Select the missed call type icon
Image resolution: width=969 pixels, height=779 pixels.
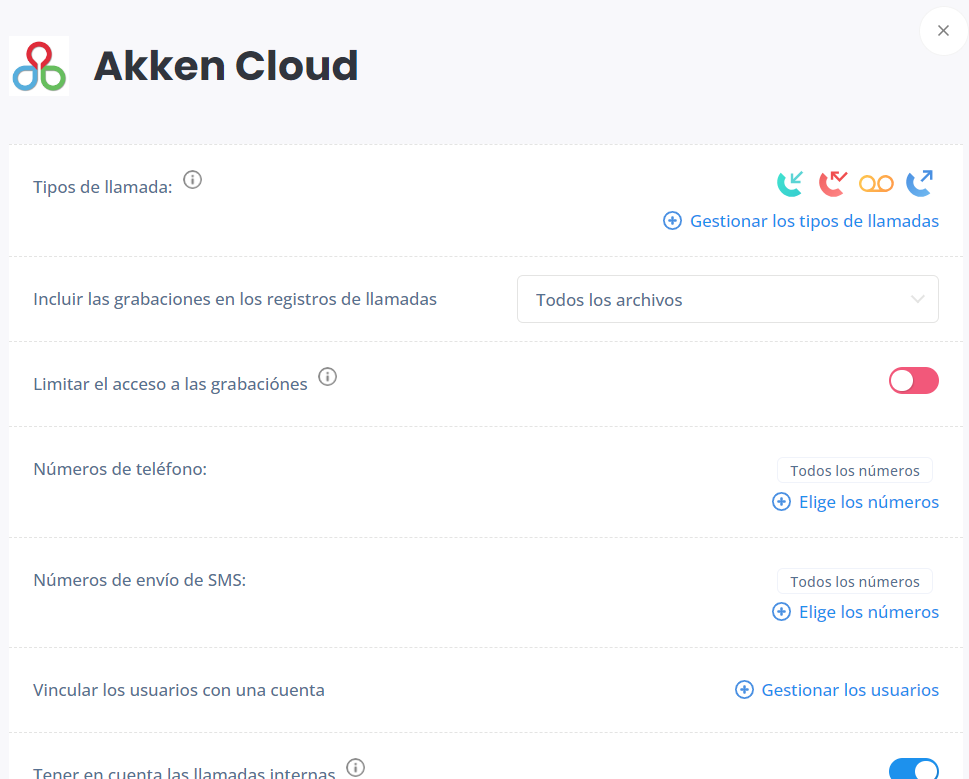coord(832,183)
